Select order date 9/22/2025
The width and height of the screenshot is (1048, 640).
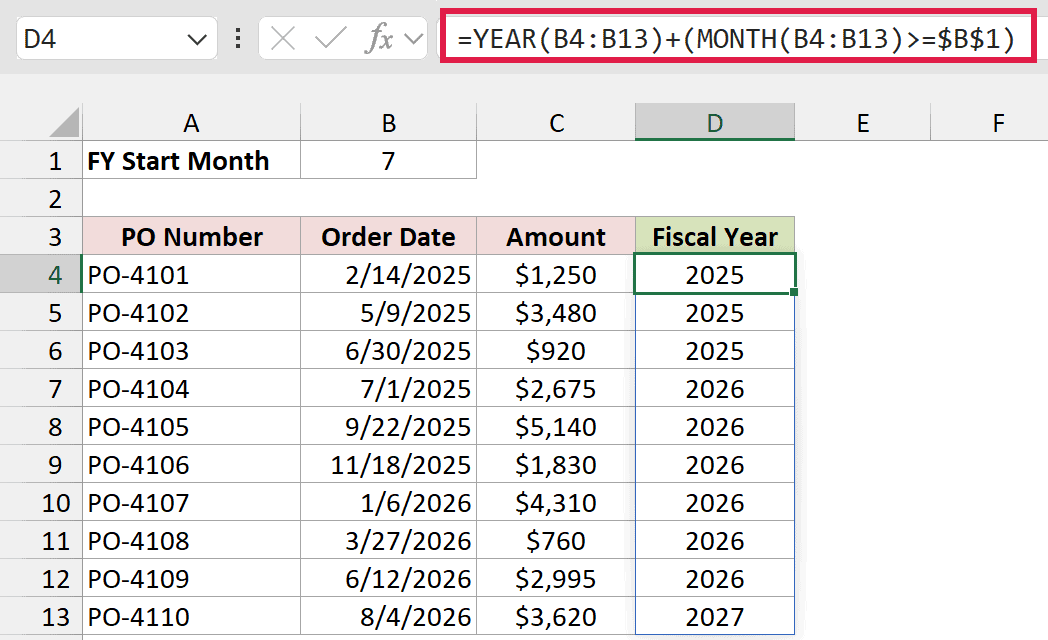(x=388, y=427)
